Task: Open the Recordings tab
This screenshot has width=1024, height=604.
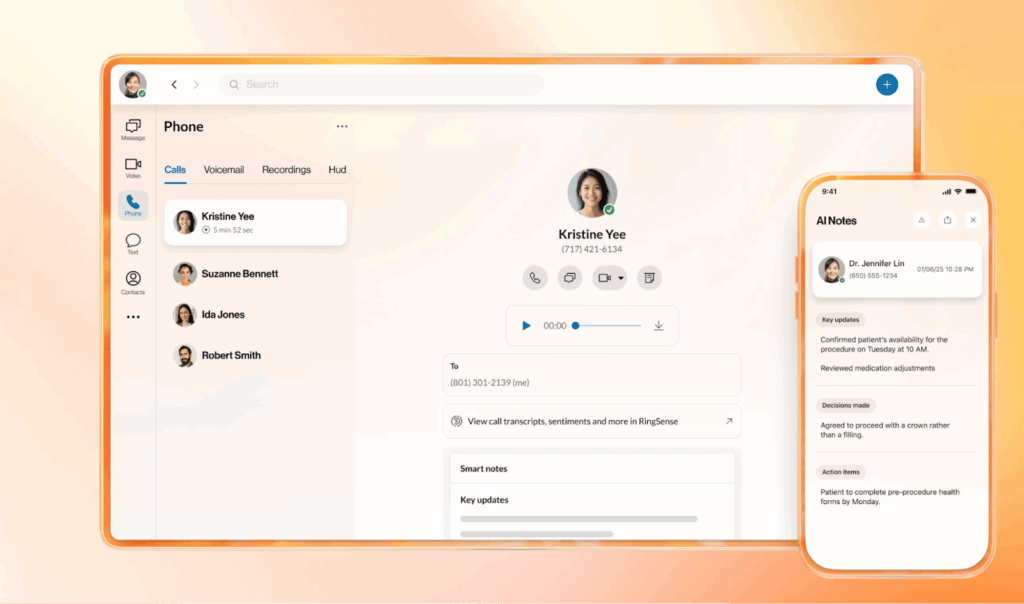Action: 286,170
